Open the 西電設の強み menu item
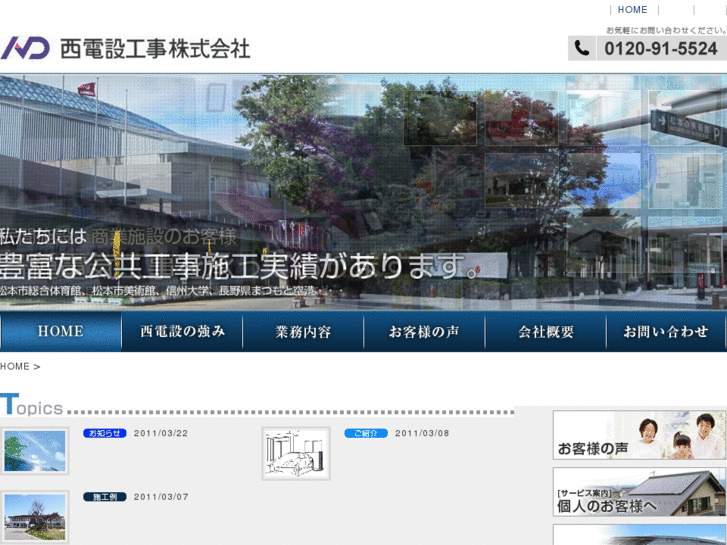 pos(182,331)
